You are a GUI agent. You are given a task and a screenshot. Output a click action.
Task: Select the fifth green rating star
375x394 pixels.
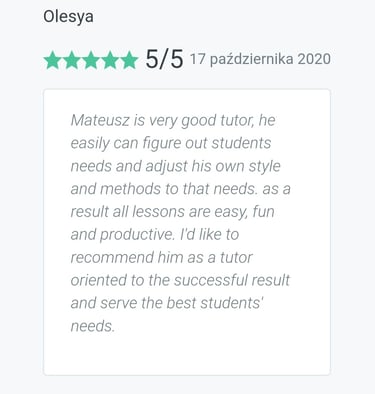[x=129, y=61]
